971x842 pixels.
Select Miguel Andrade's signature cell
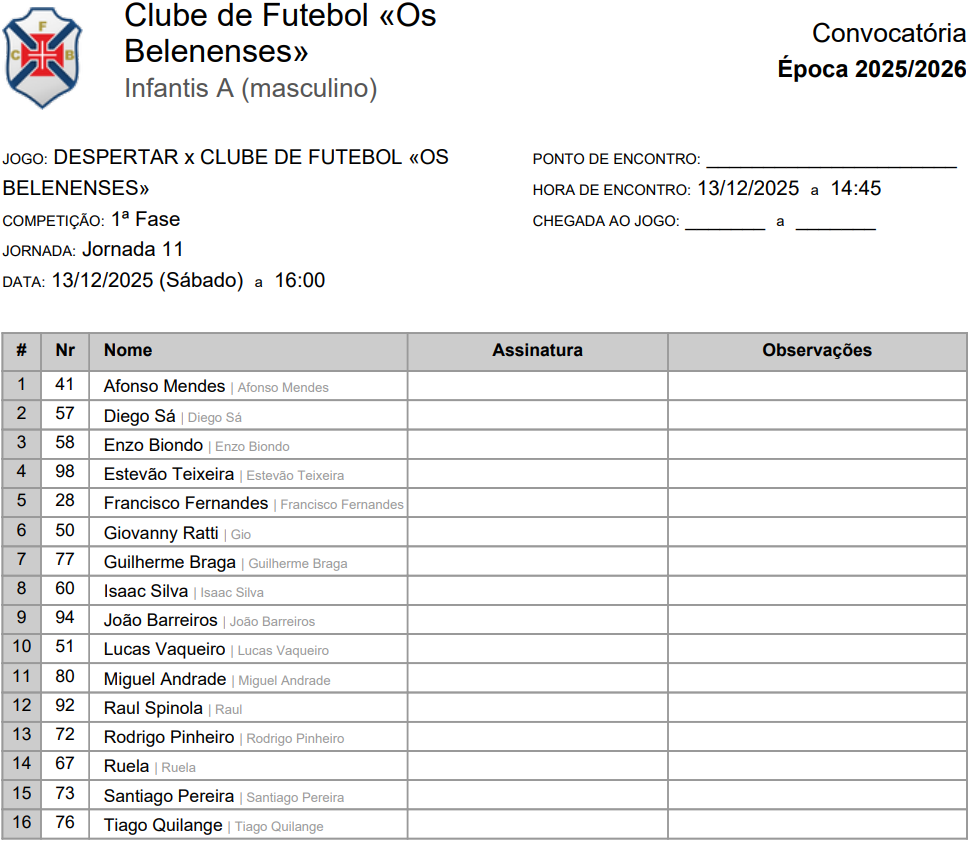click(x=537, y=679)
